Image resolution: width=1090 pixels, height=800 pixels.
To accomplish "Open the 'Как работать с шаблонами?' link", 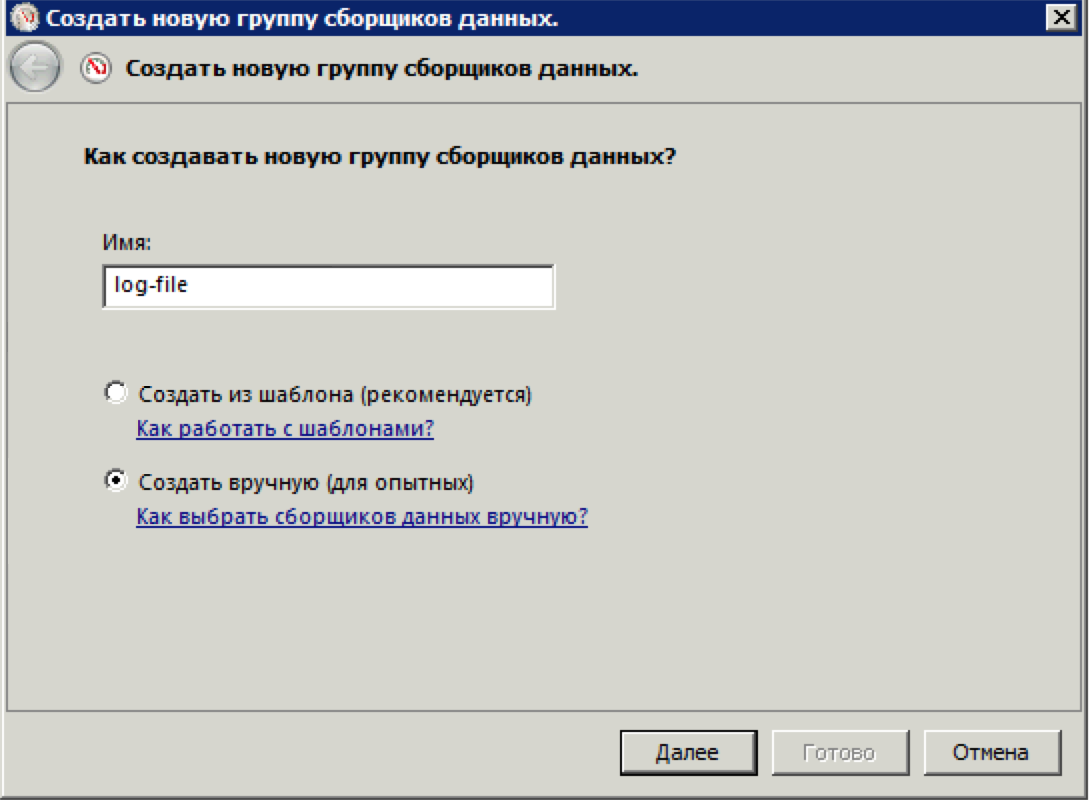I will point(285,429).
